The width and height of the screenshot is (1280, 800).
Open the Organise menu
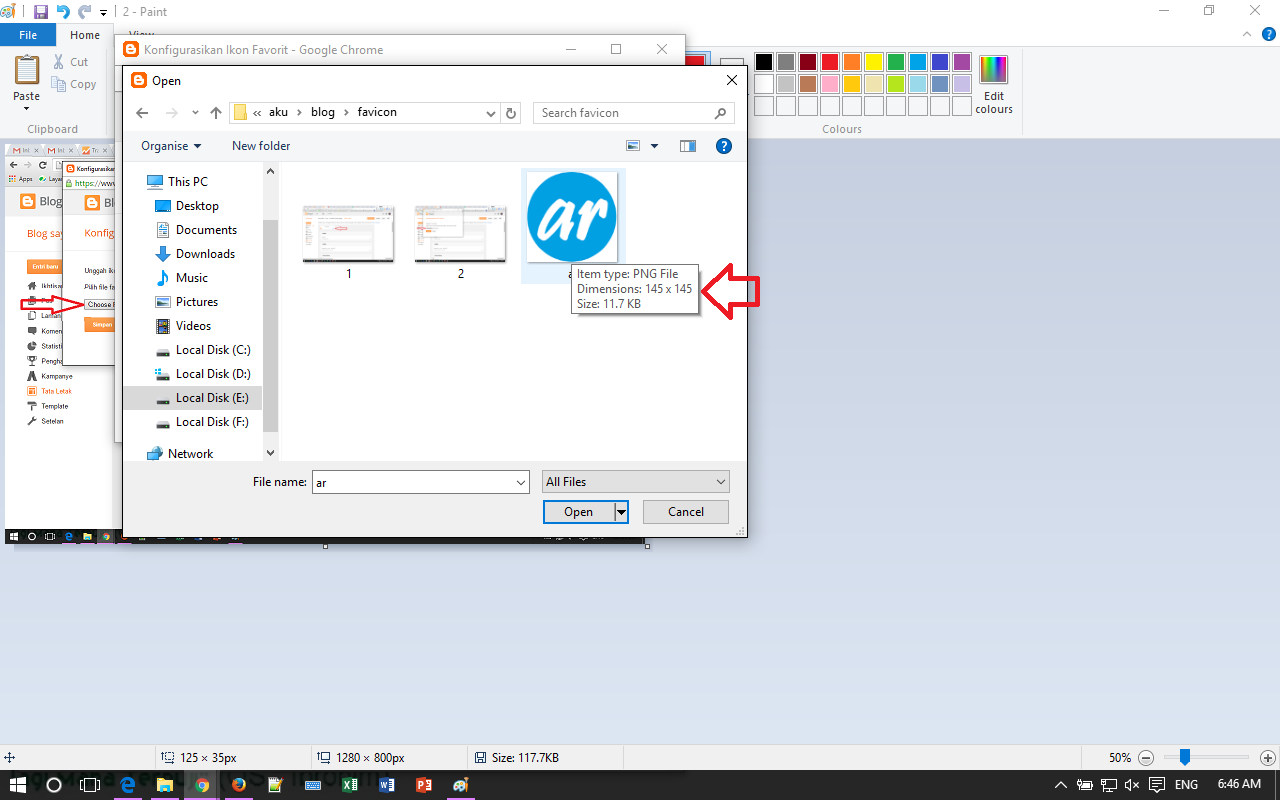click(x=171, y=146)
